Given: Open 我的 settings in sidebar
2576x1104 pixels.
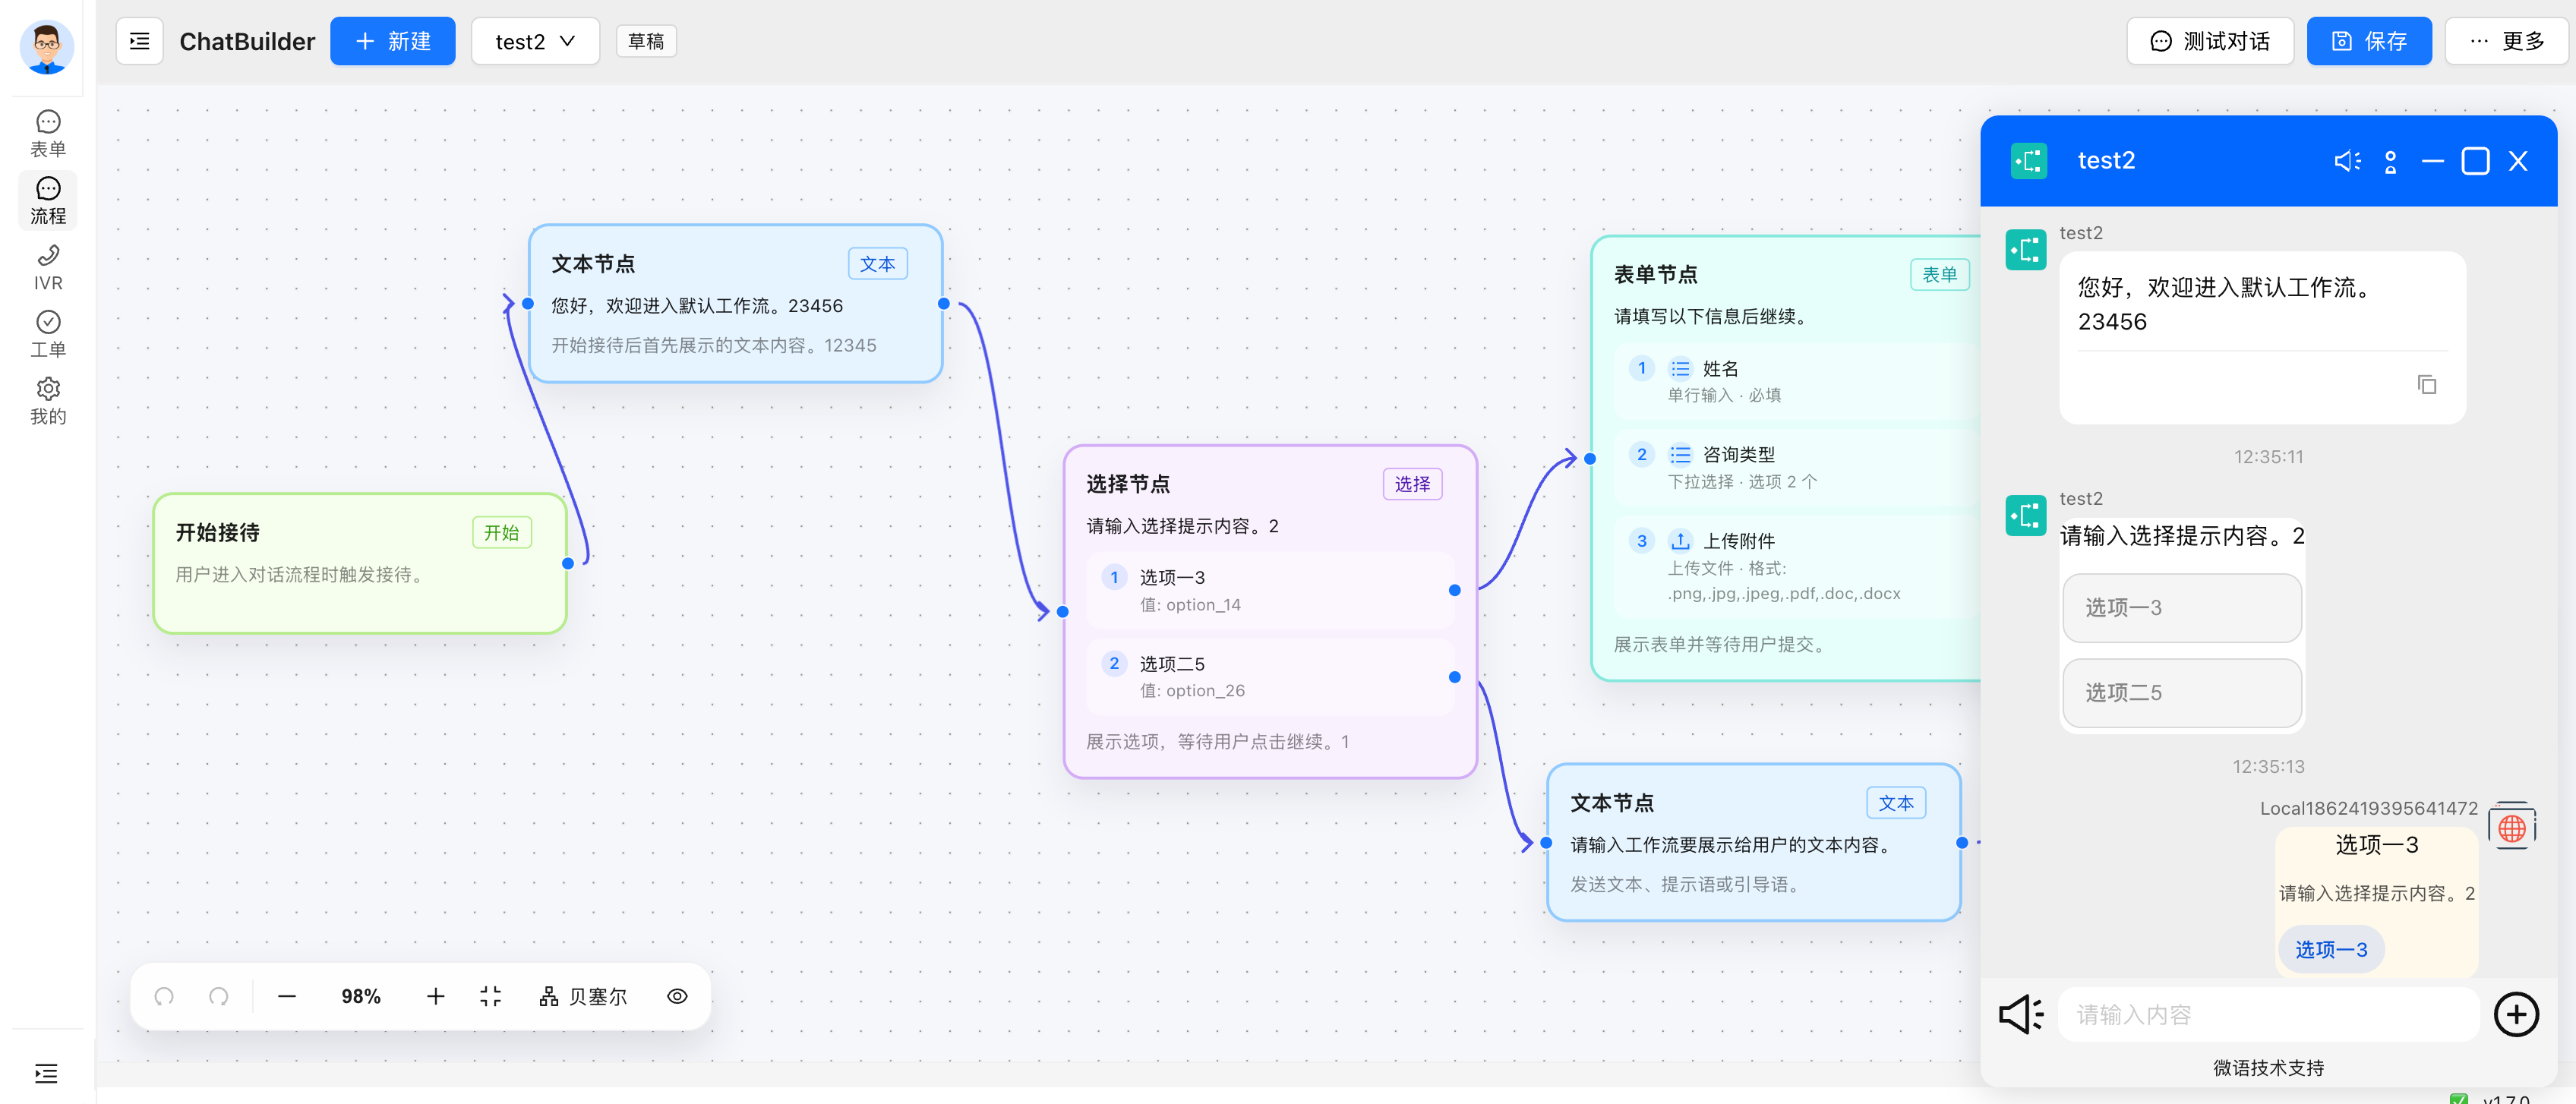Looking at the screenshot, I should (48, 402).
